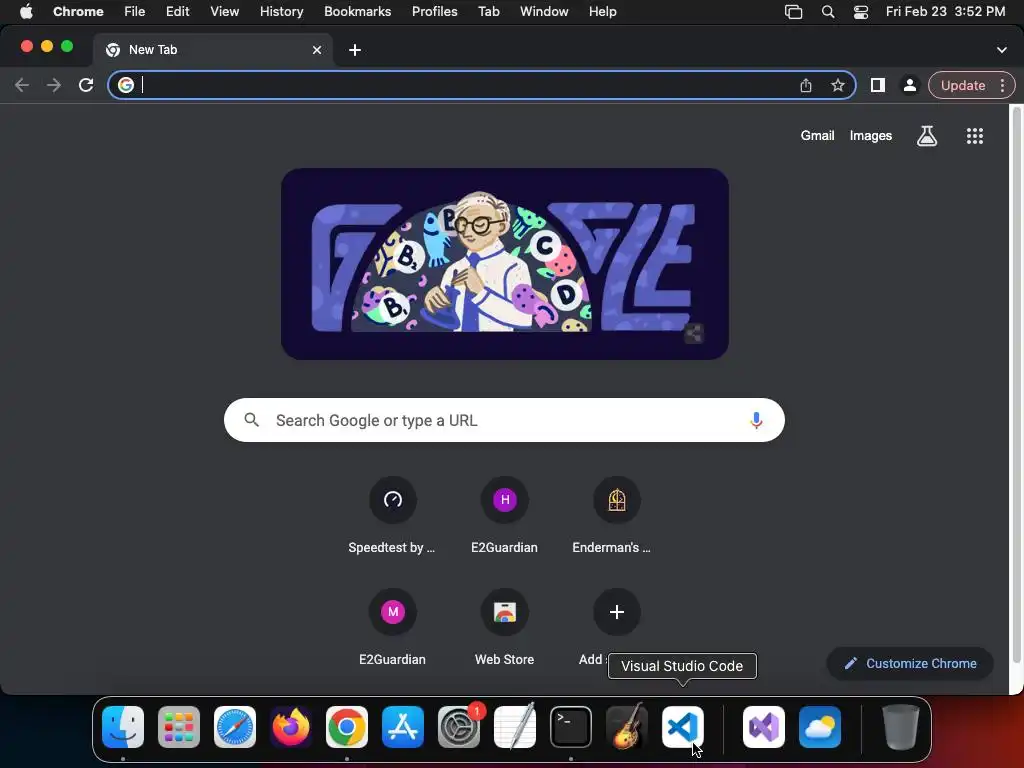
Task: Open Google Images link
Action: [871, 136]
